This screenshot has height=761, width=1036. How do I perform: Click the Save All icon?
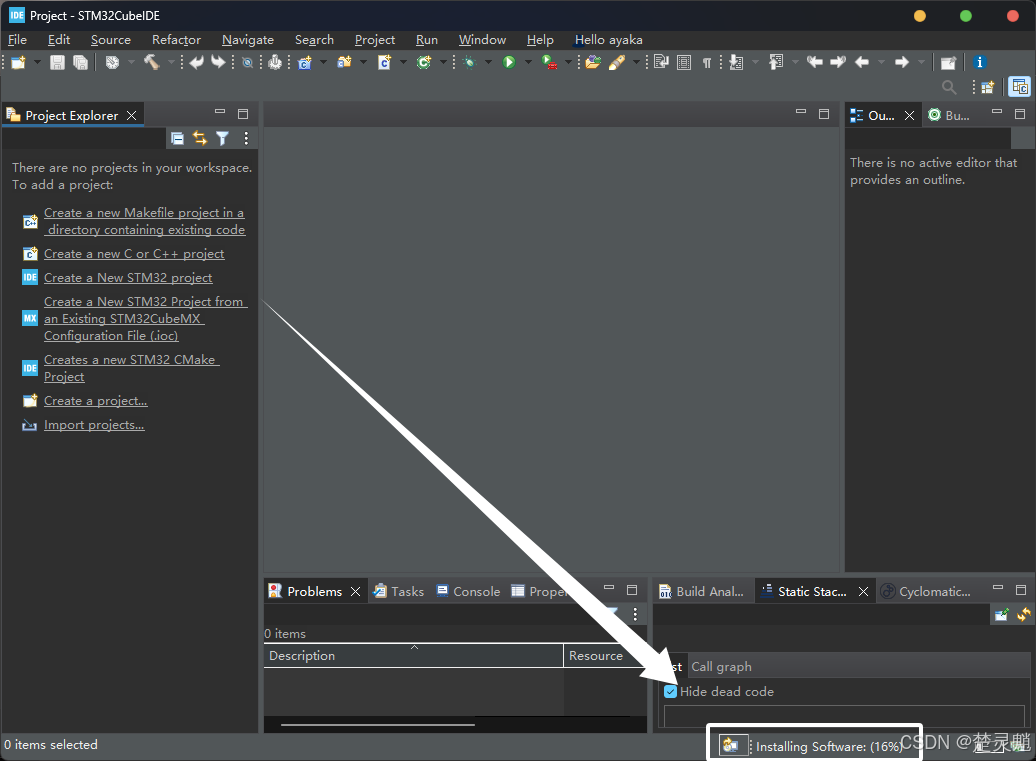pyautogui.click(x=80, y=62)
